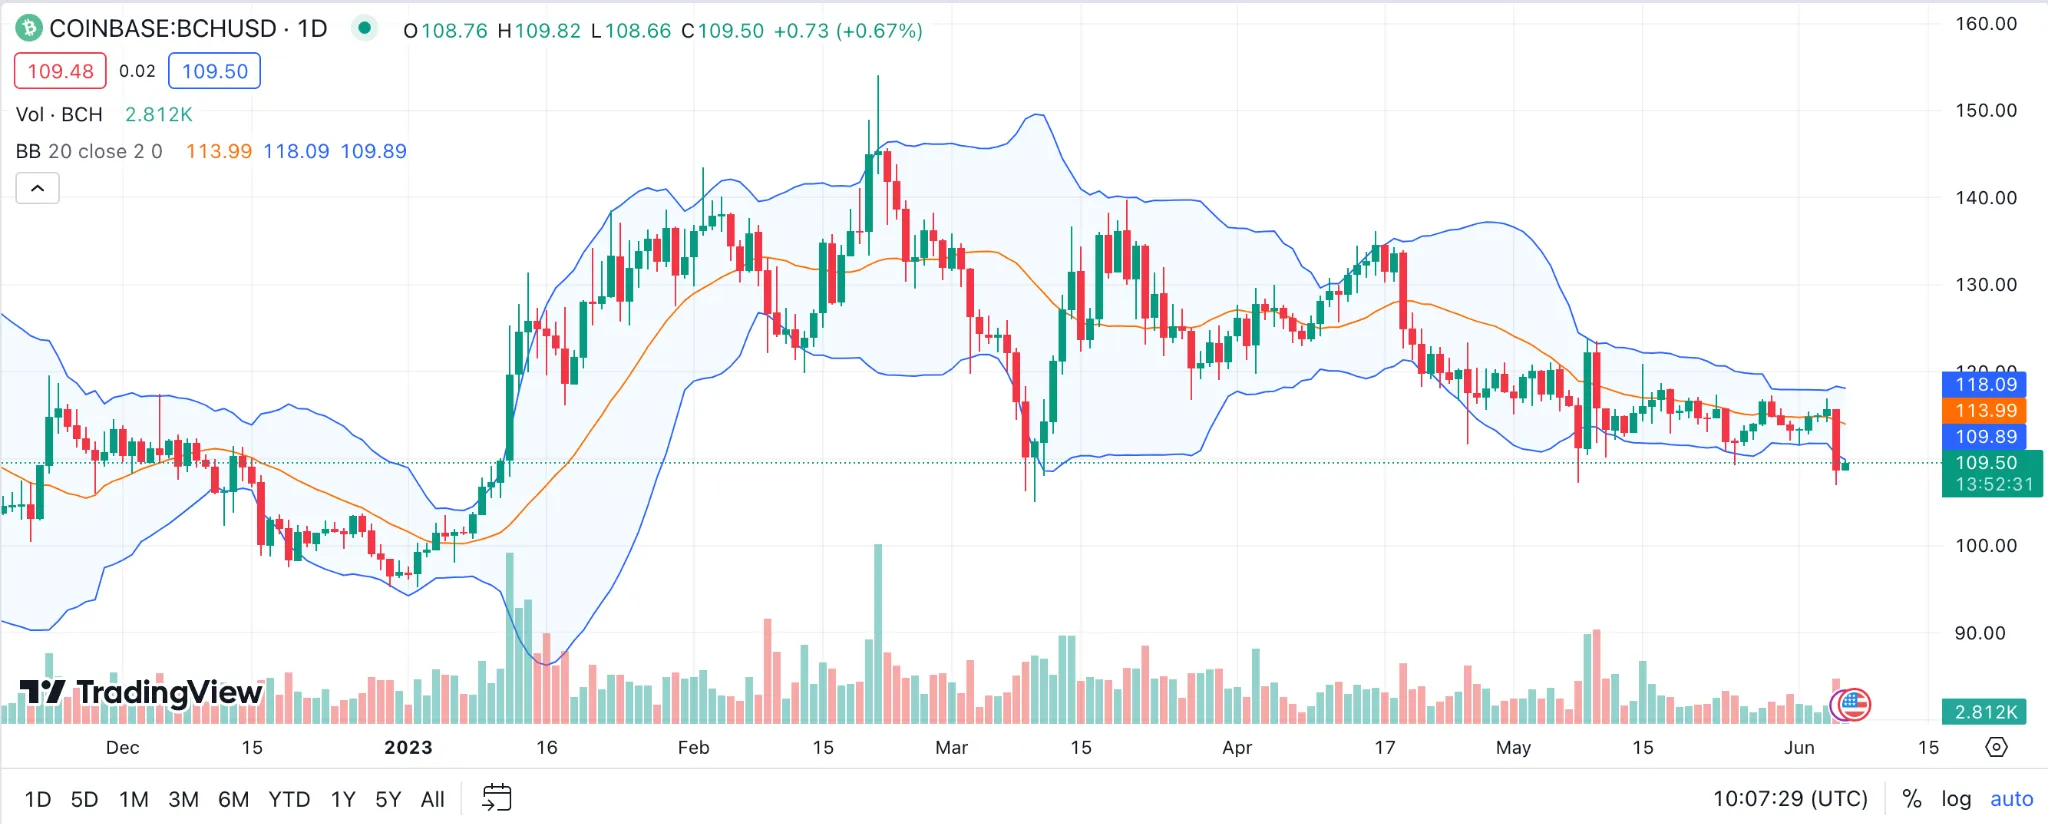Toggle percent scale mode
Image resolution: width=2048 pixels, height=824 pixels.
(x=1911, y=799)
